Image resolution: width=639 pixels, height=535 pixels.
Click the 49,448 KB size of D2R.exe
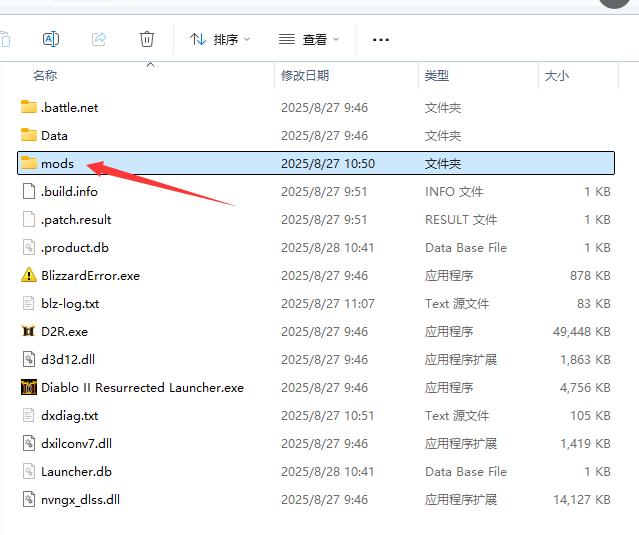[x=582, y=332]
